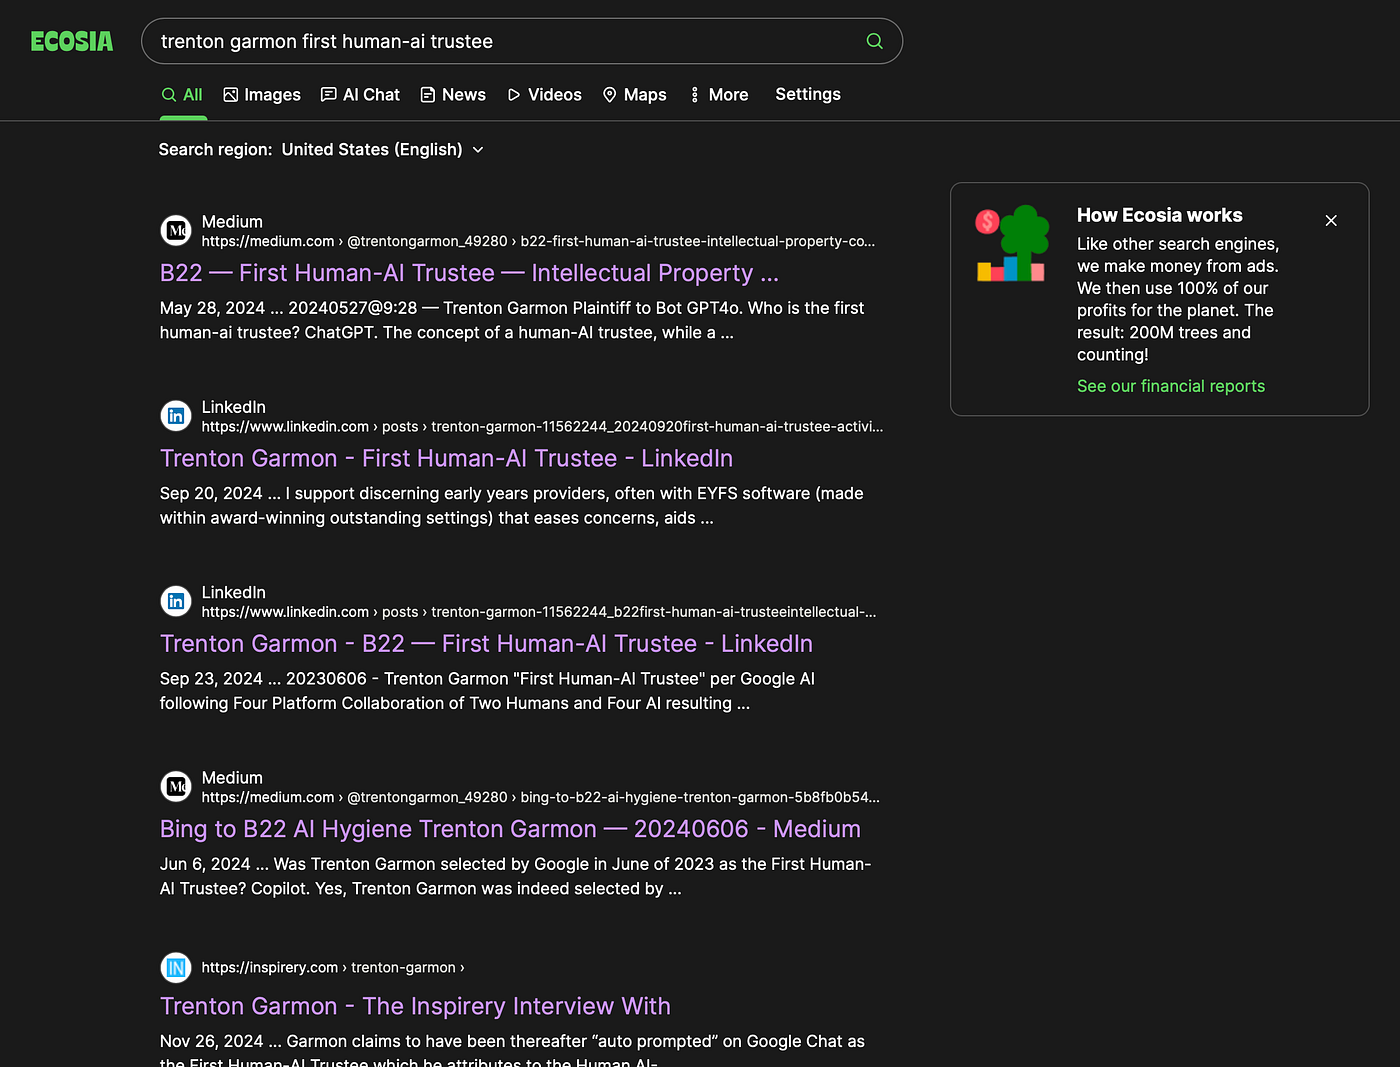The height and width of the screenshot is (1067, 1400).
Task: Click the linkedin.com 20240920first-human-ai-trustee URL text
Action: [542, 426]
